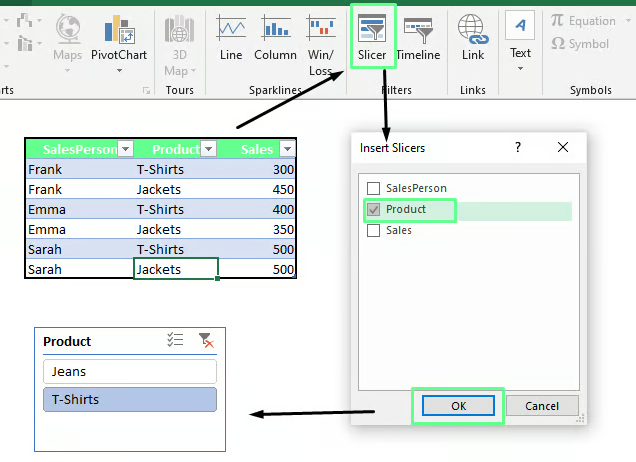Viewport: 636px width, 462px height.
Task: Open the PivotChart dropdown menu
Action: [119, 68]
